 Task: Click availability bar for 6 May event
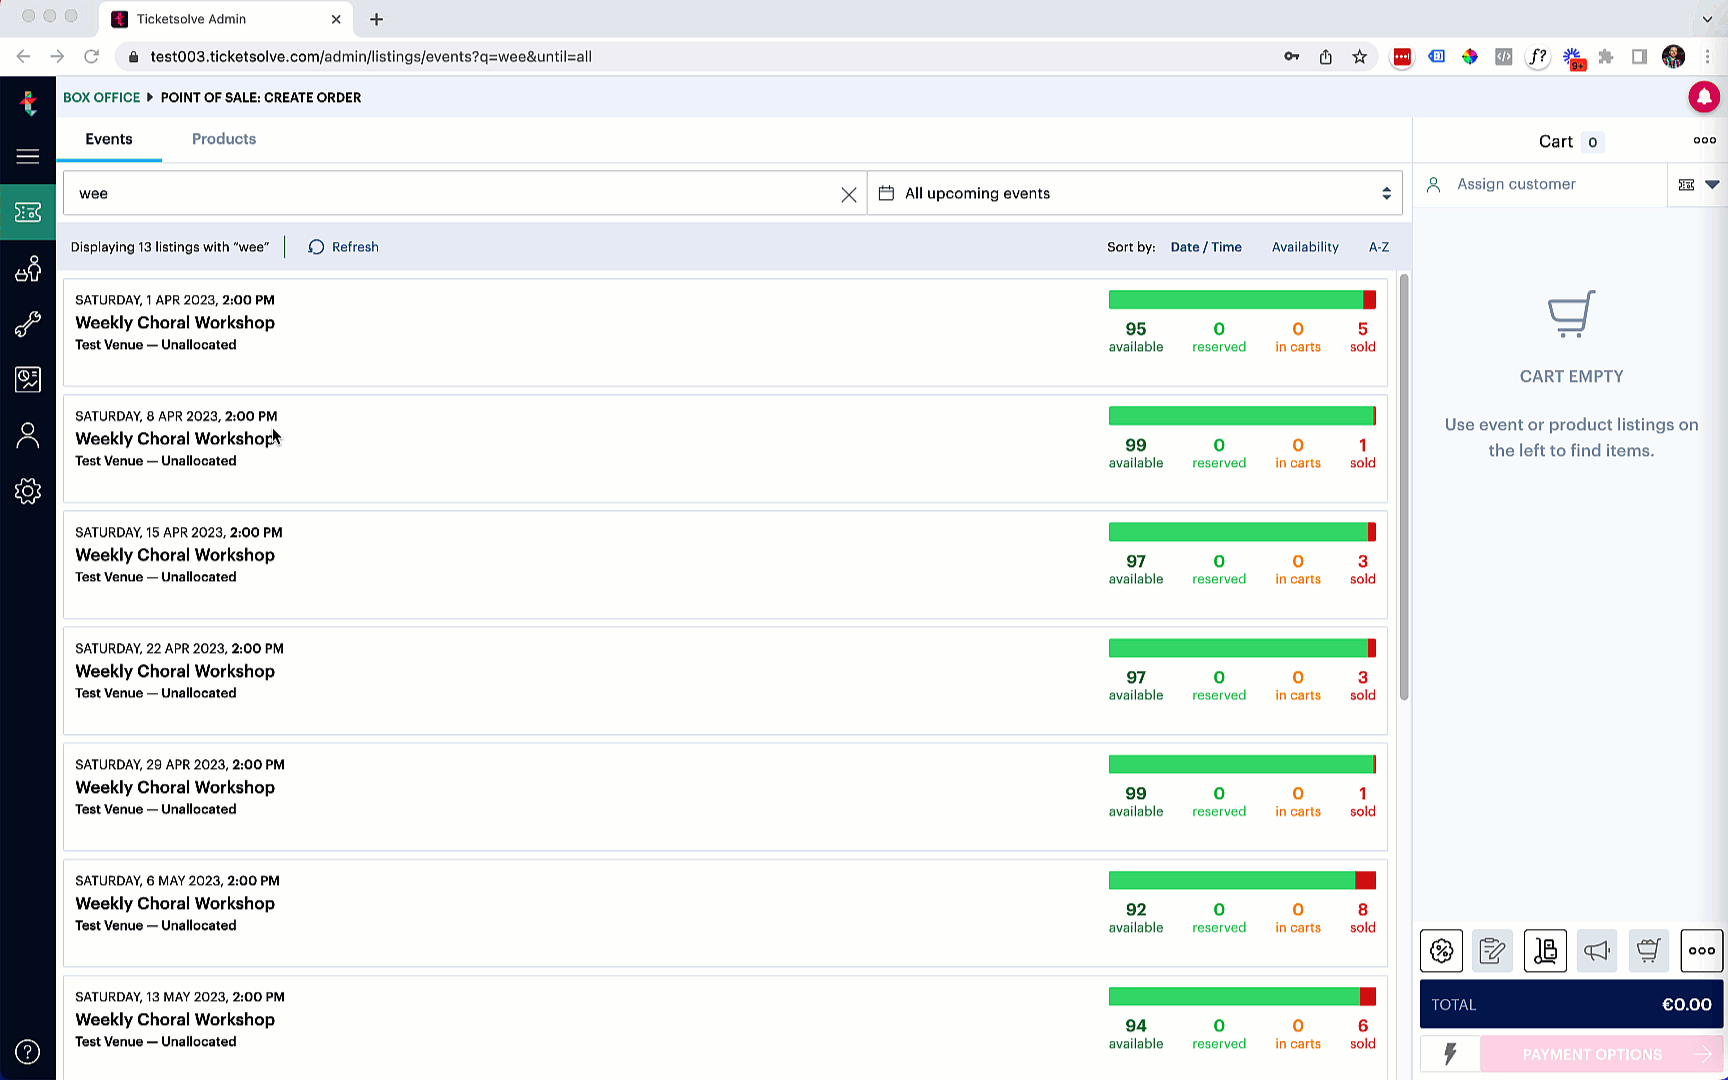pyautogui.click(x=1242, y=881)
